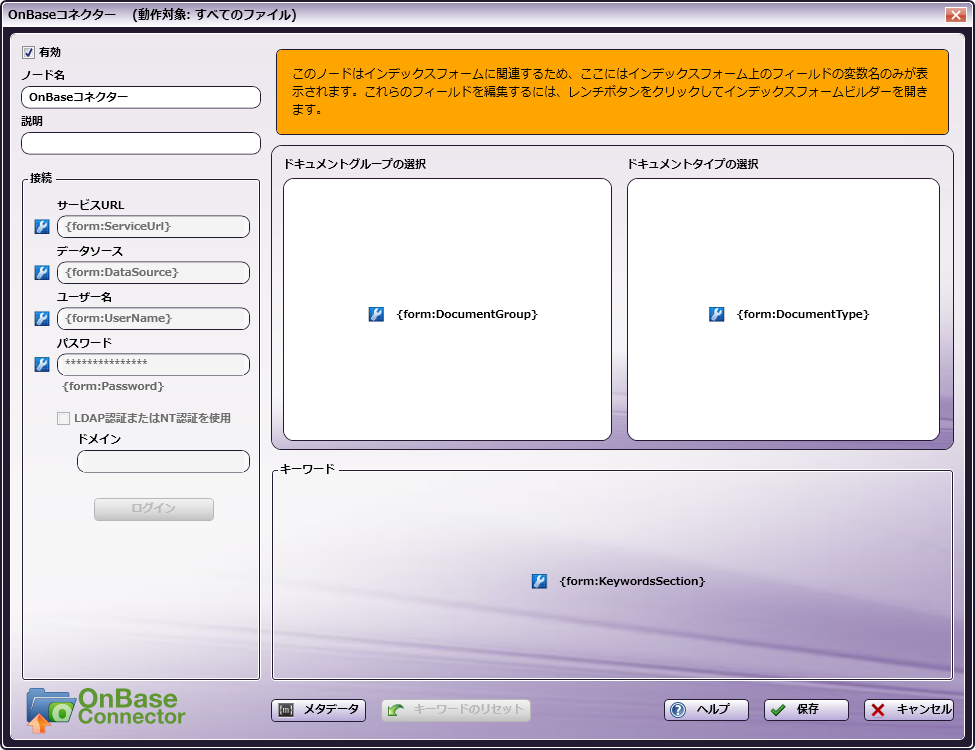Click the サービスURL text field
This screenshot has width=975, height=750.
(154, 226)
